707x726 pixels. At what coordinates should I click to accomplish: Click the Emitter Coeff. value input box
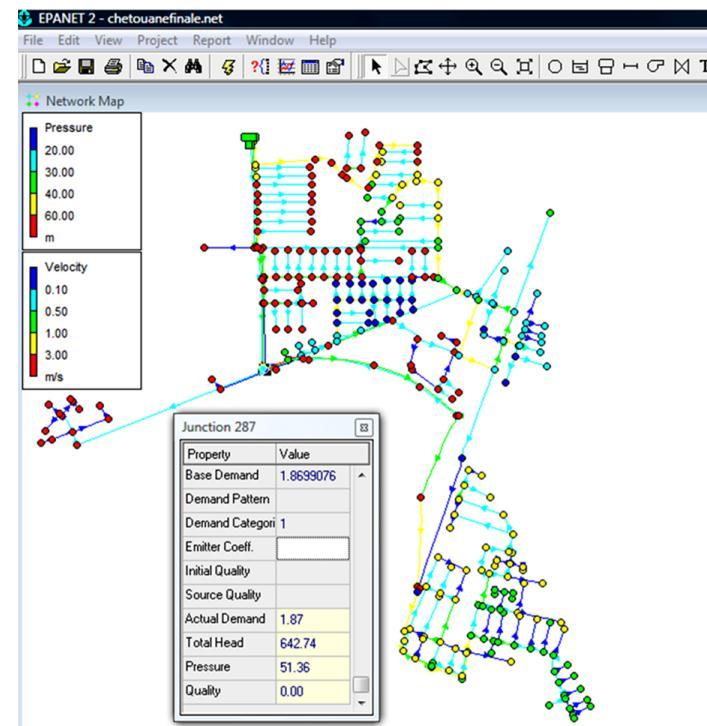point(313,548)
